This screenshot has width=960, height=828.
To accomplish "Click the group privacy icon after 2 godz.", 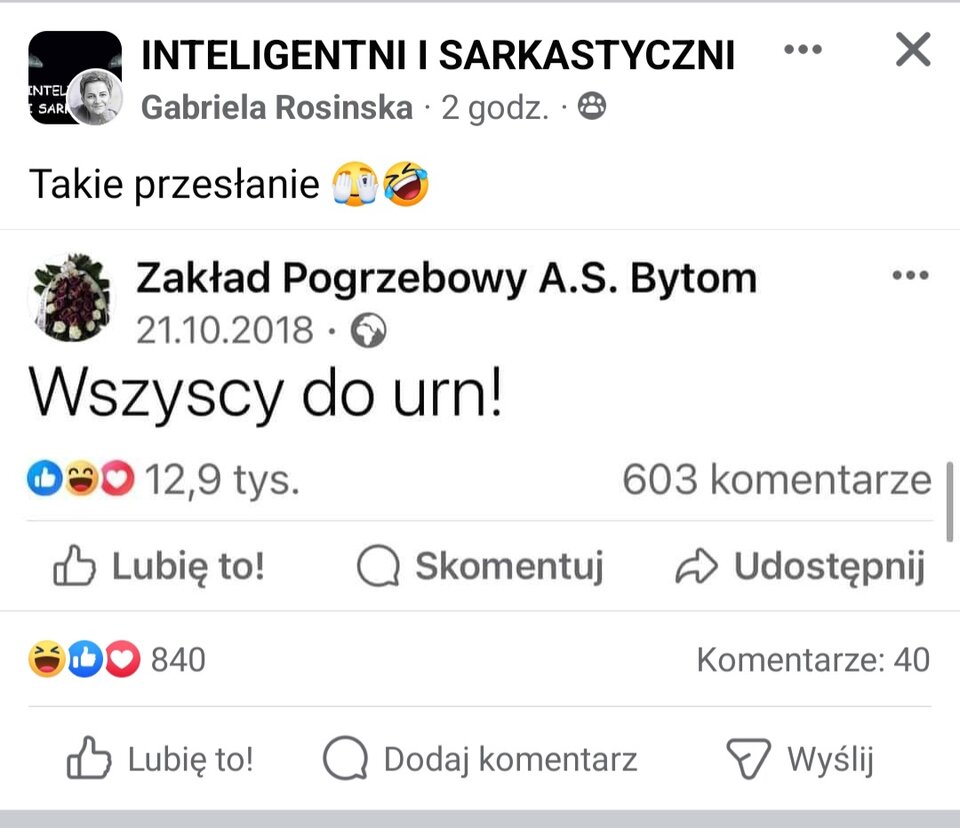I will [x=592, y=104].
